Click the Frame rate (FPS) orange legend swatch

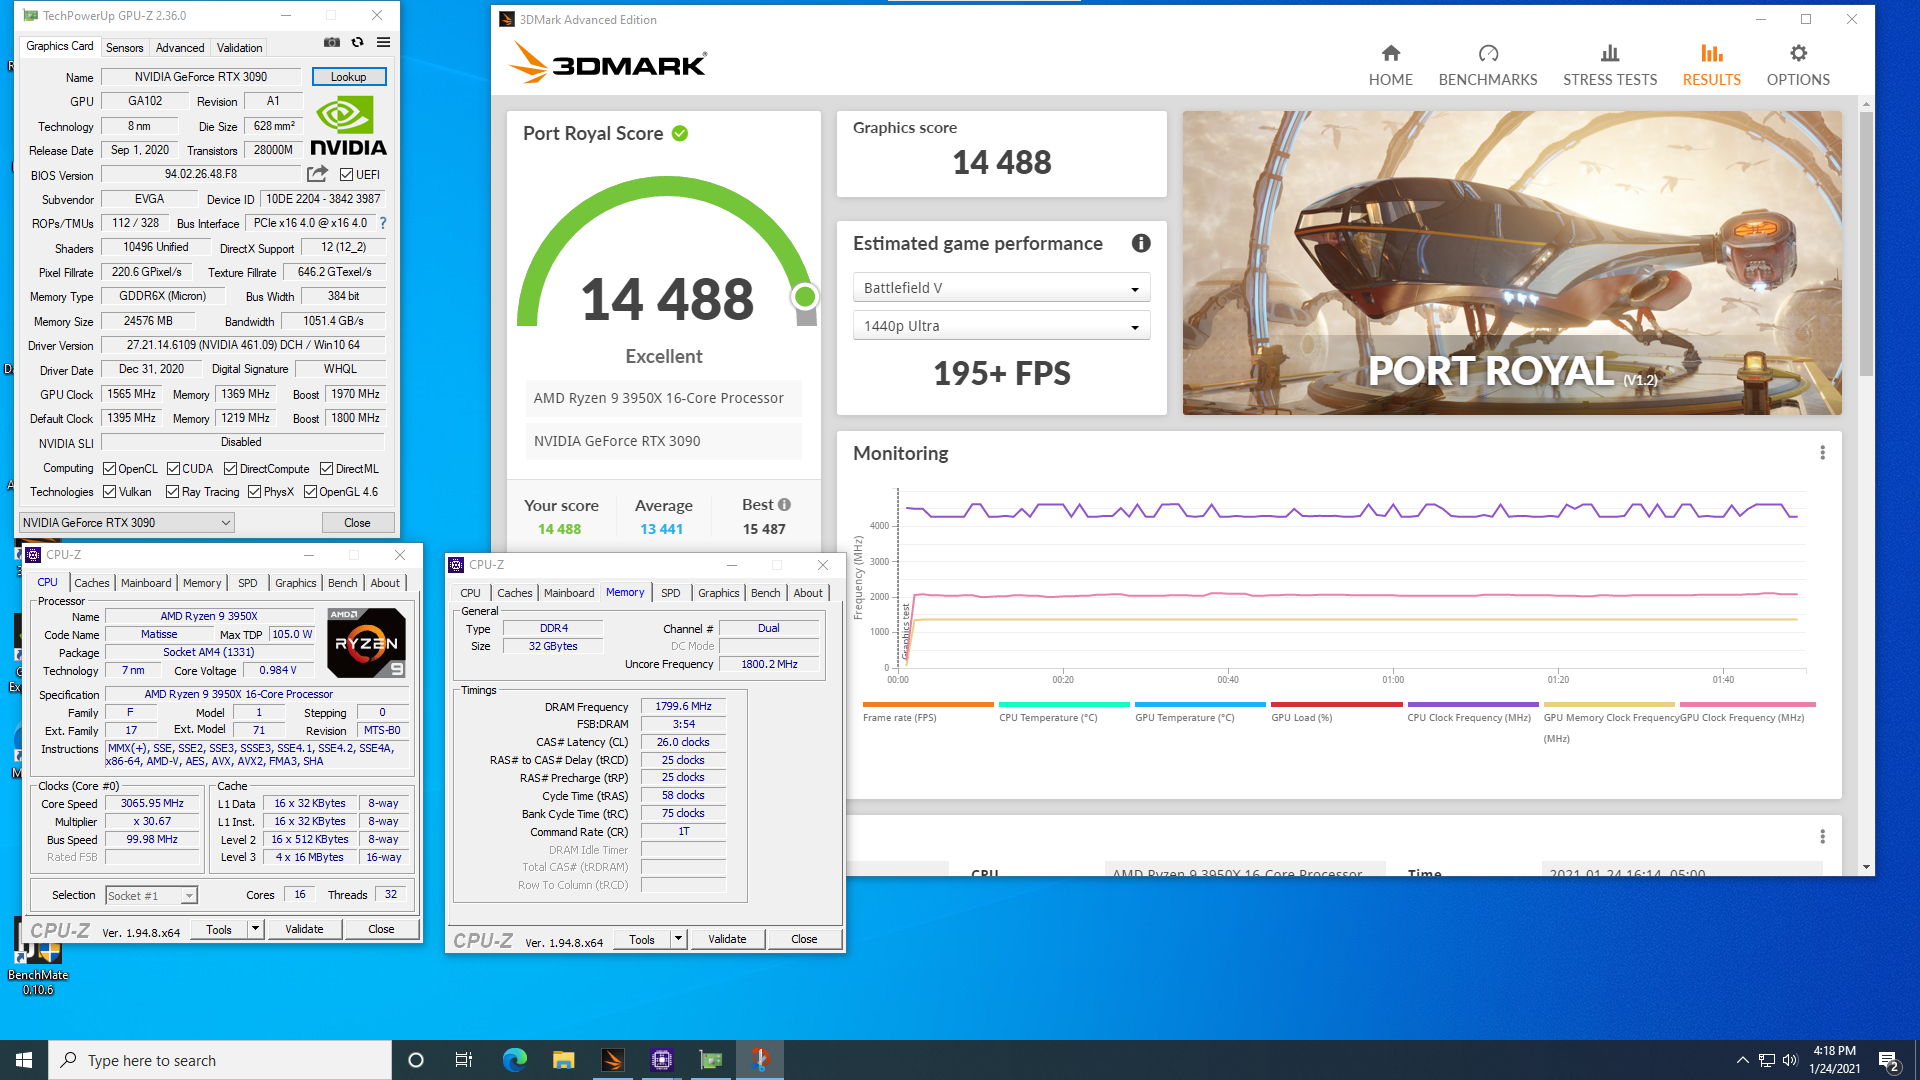point(928,705)
